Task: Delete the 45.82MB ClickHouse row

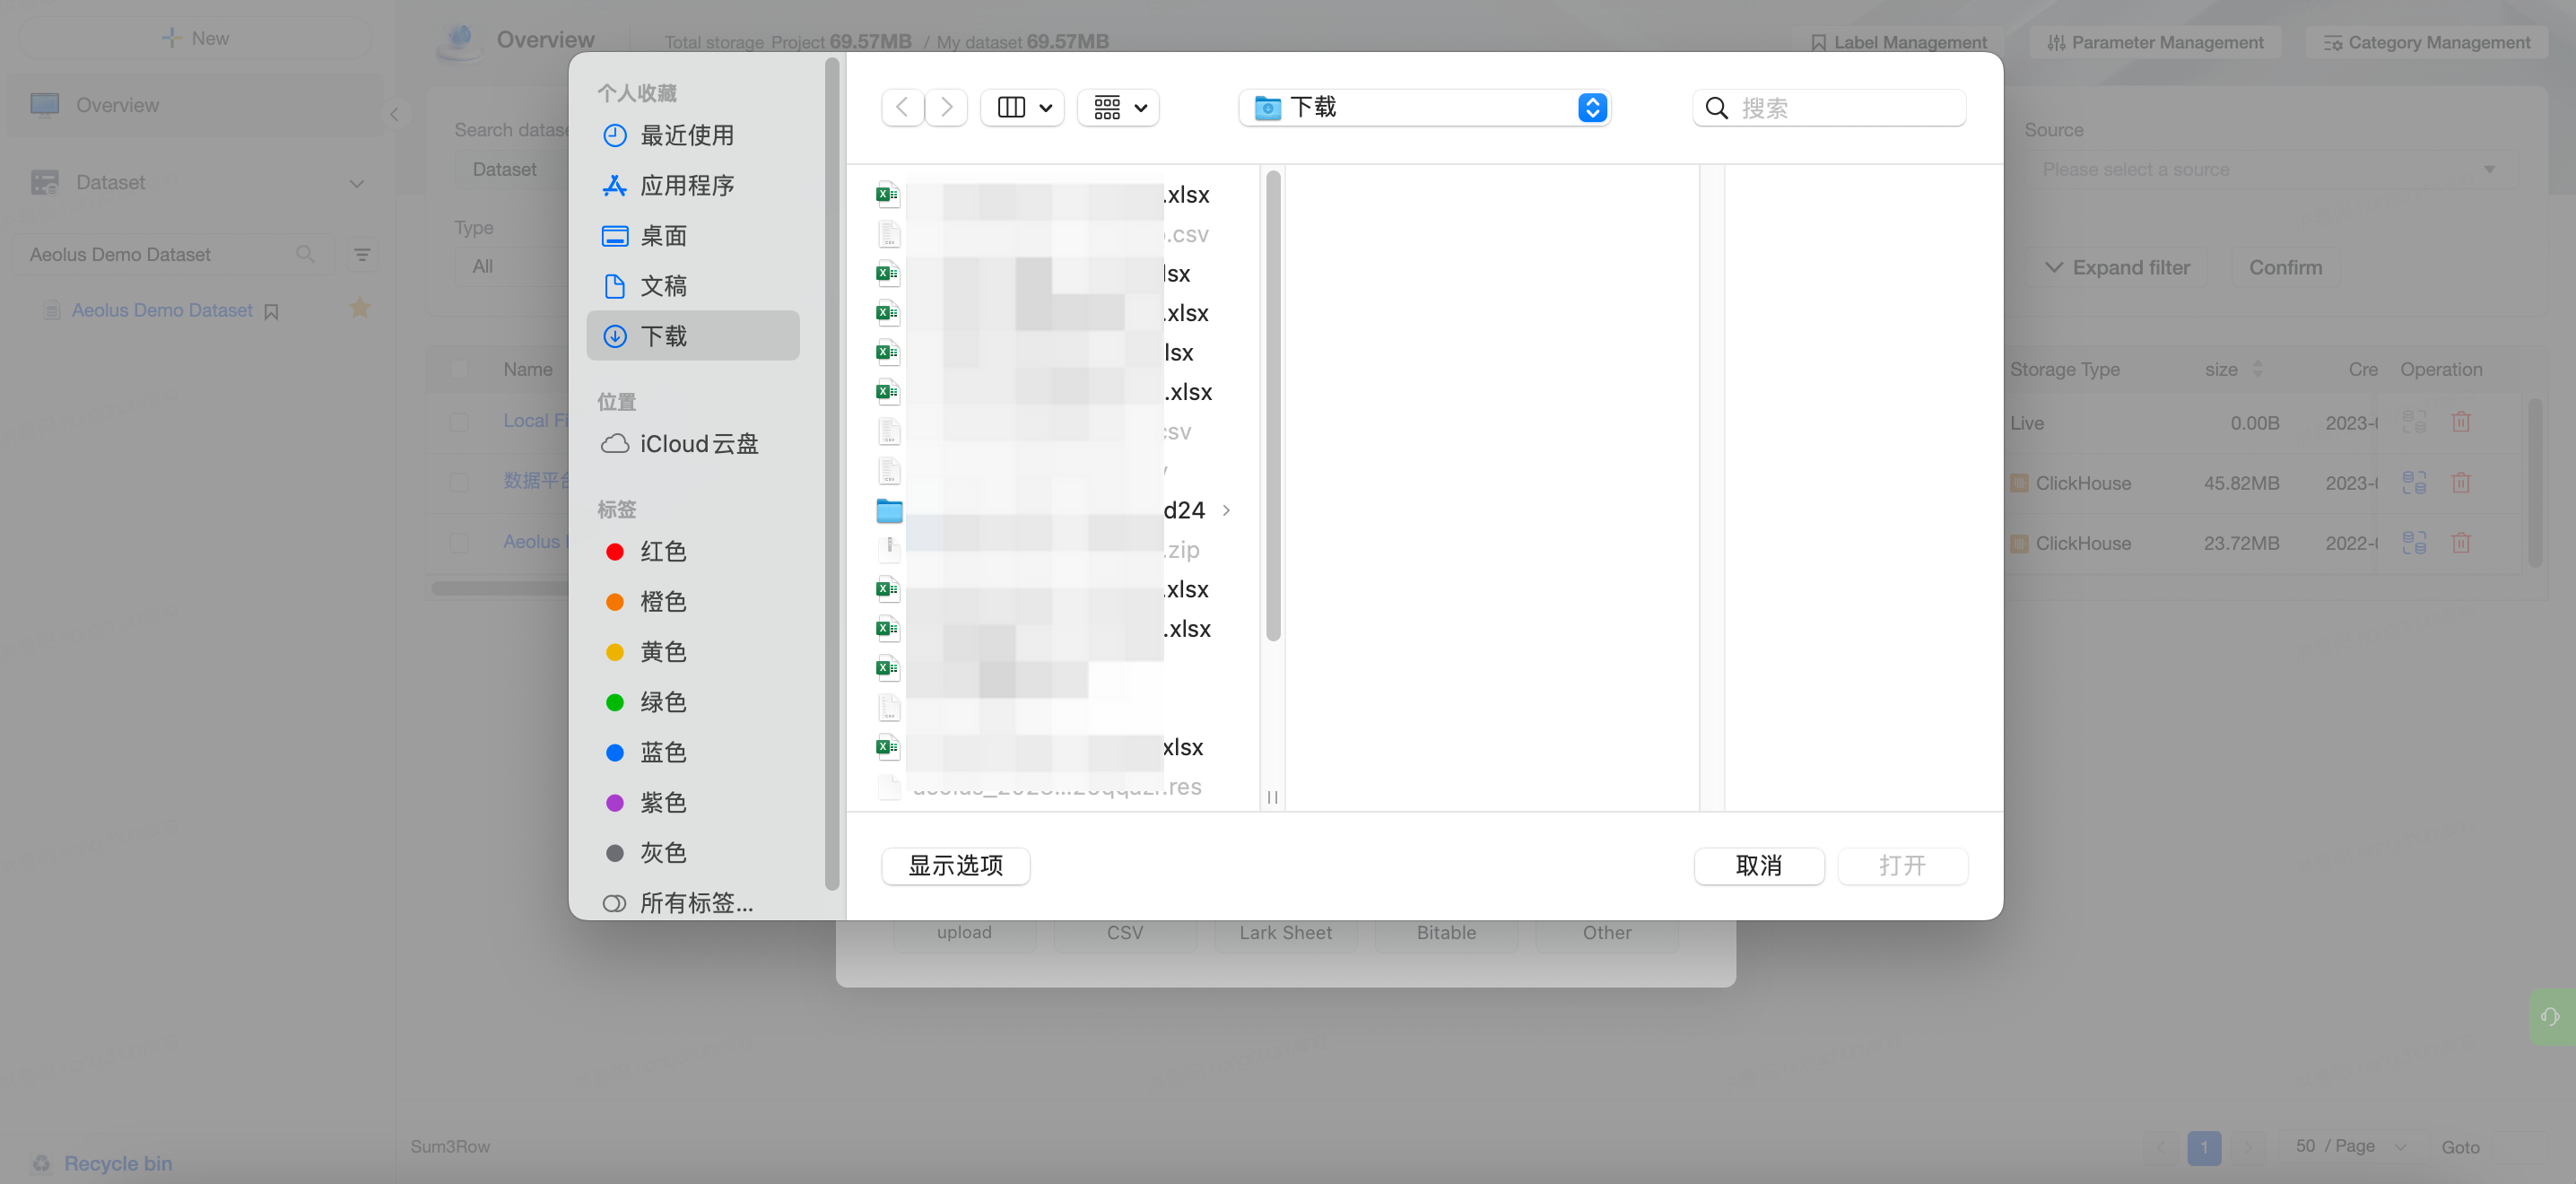Action: click(2461, 482)
